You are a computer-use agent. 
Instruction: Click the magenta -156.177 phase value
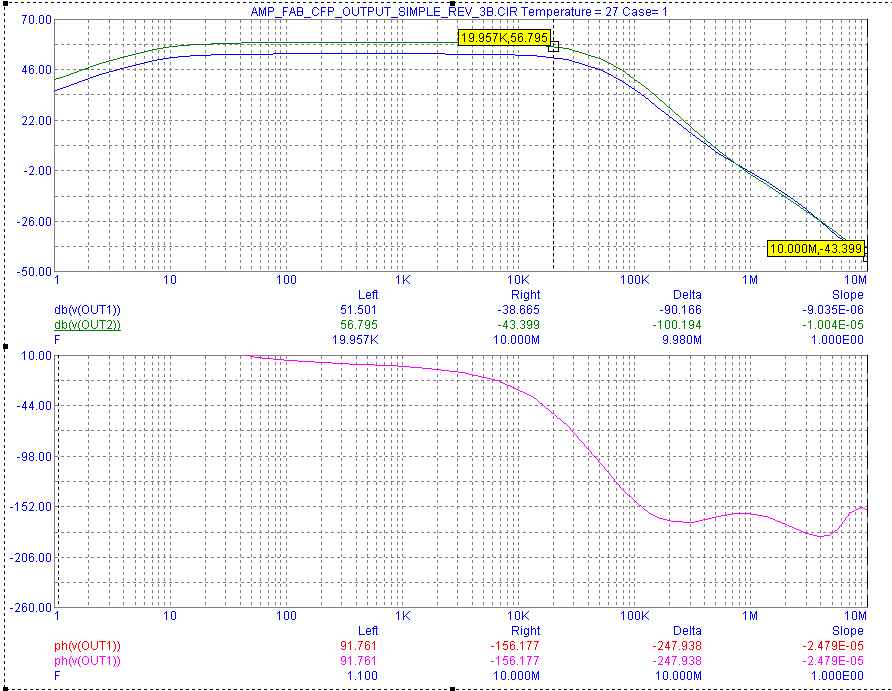(x=515, y=661)
